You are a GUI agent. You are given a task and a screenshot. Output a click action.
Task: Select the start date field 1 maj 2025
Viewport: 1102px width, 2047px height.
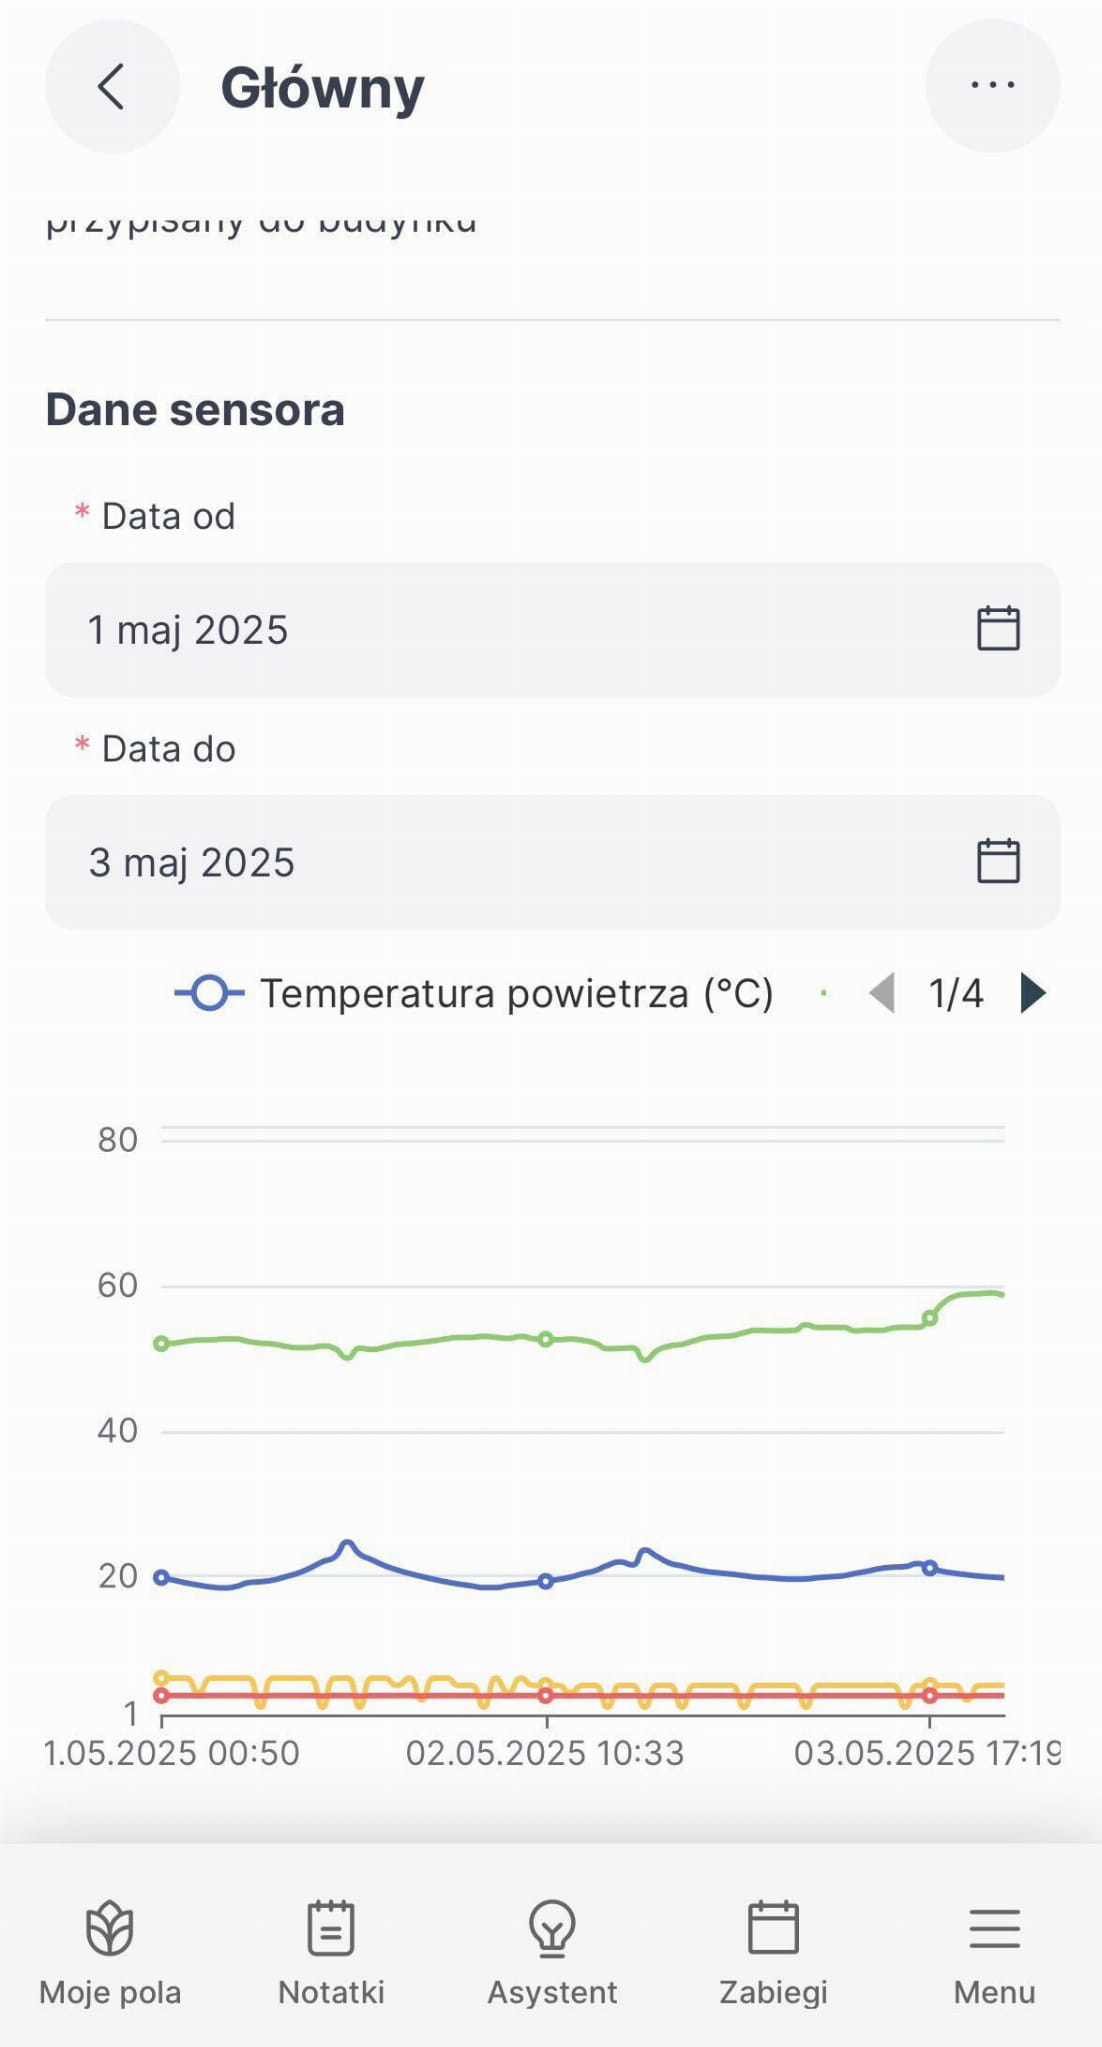pyautogui.click(x=500, y=630)
